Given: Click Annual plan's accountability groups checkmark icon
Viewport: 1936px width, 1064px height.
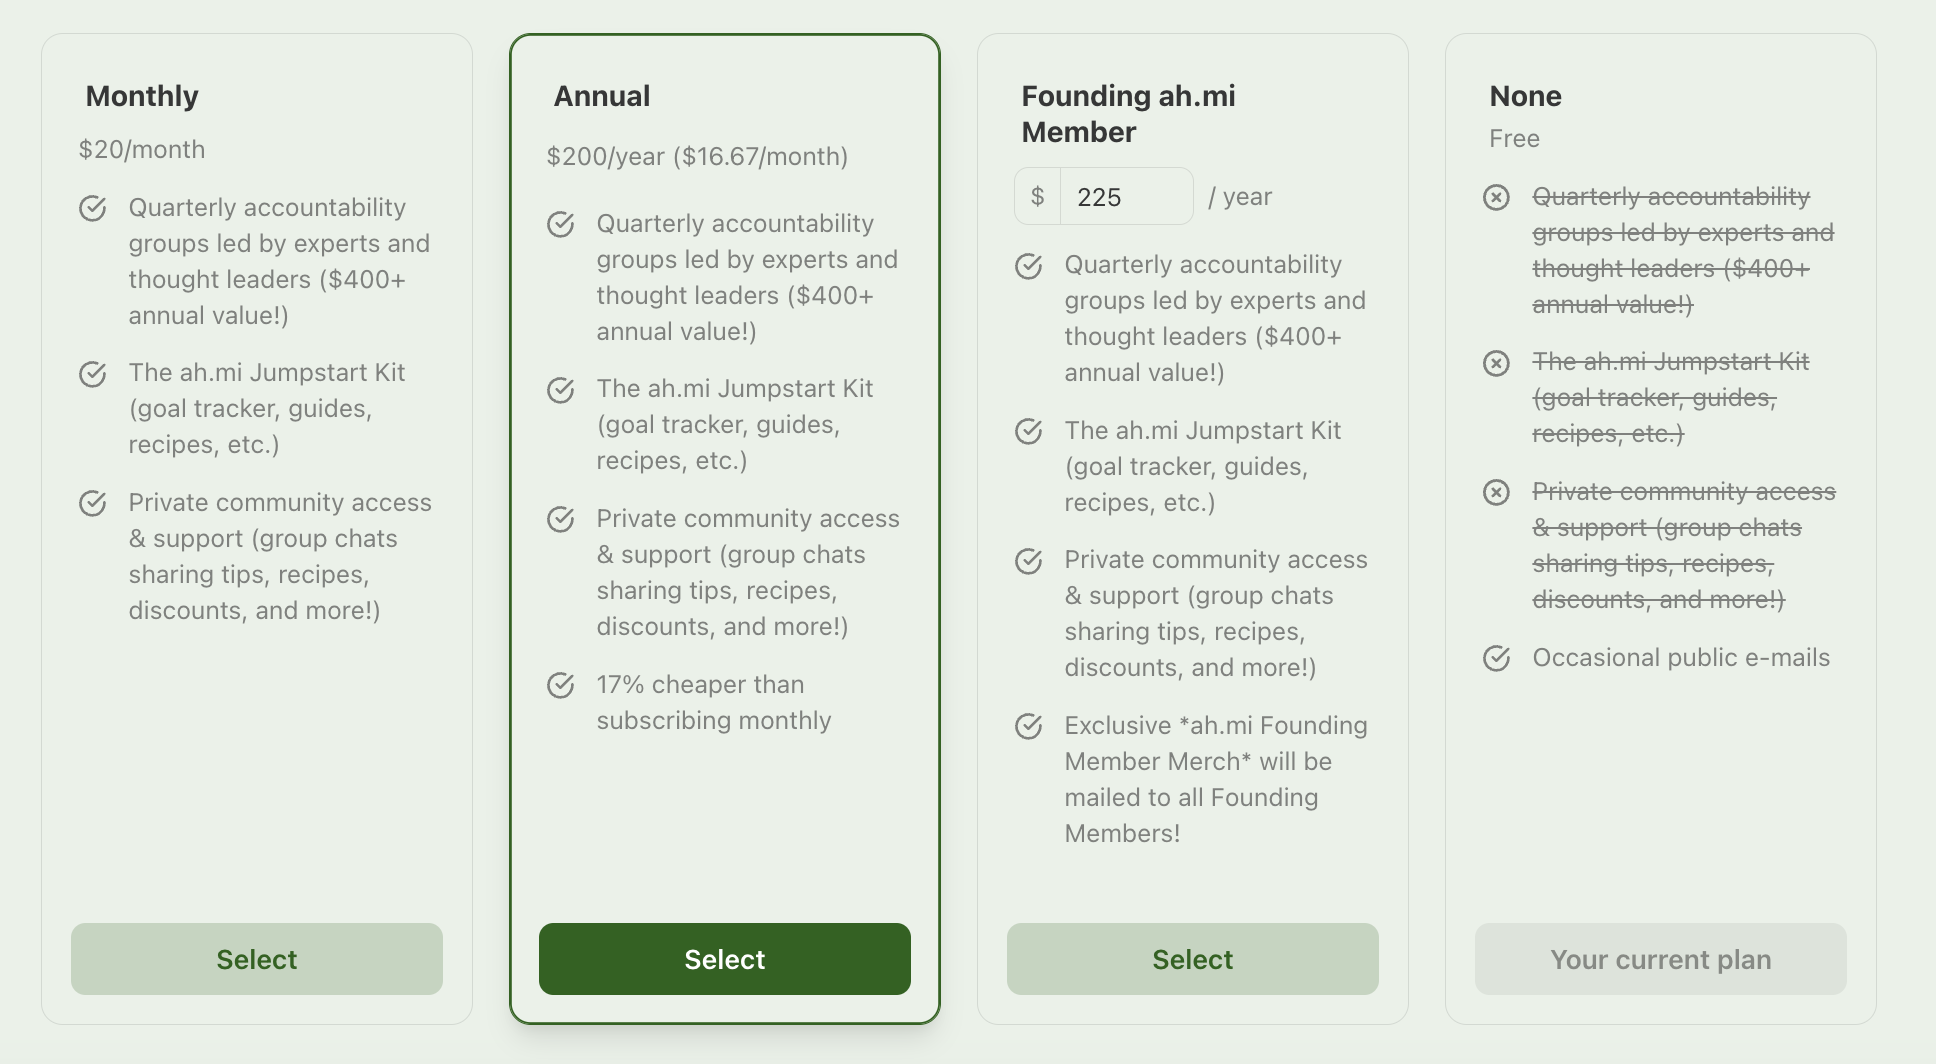Looking at the screenshot, I should [561, 224].
